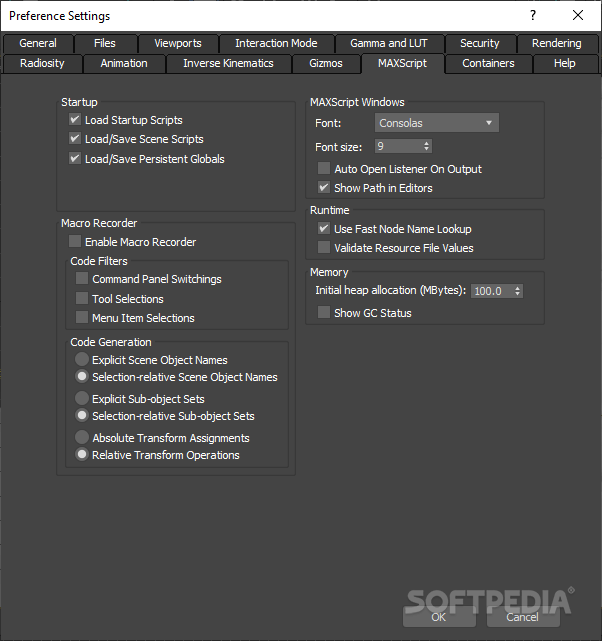The height and width of the screenshot is (641, 602).
Task: Enable Macro Recorder checkbox
Action: pyautogui.click(x=75, y=241)
